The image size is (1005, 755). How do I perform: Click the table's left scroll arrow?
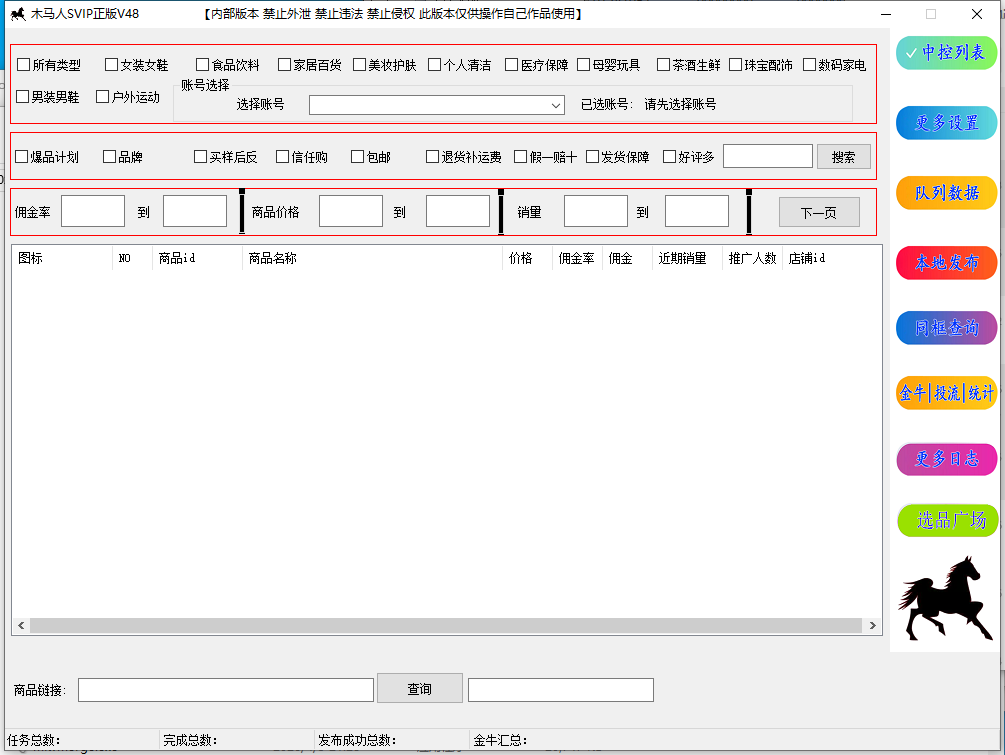pos(21,626)
